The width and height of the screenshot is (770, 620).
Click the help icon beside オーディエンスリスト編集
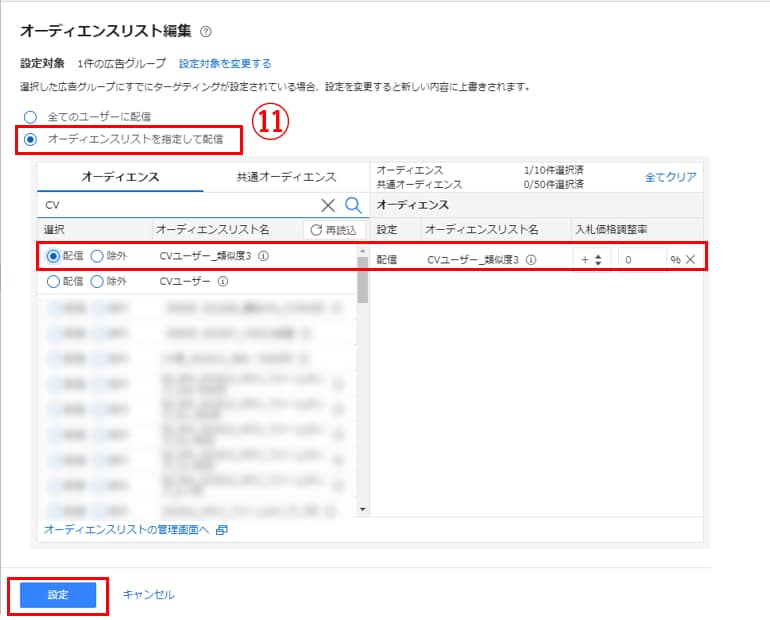206,33
